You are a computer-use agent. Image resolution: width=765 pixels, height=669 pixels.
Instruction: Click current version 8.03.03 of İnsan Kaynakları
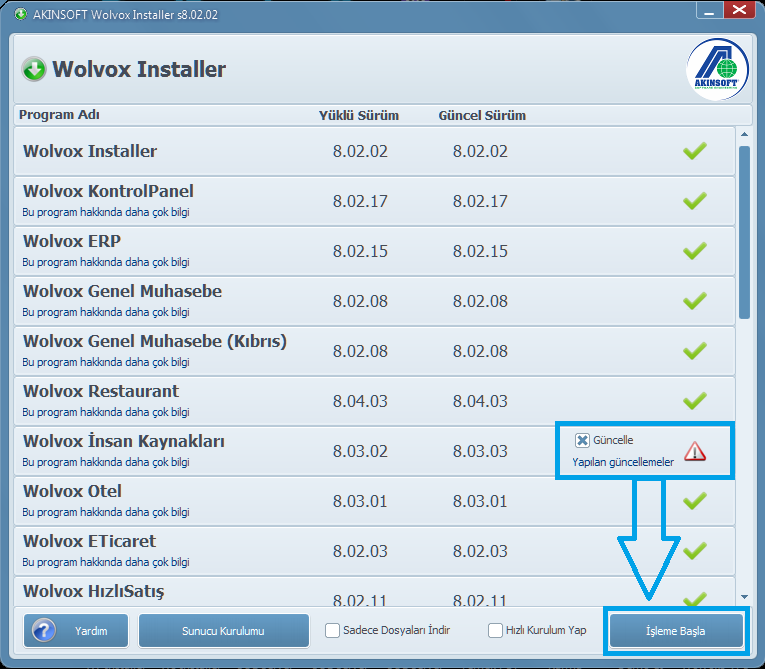coord(480,451)
